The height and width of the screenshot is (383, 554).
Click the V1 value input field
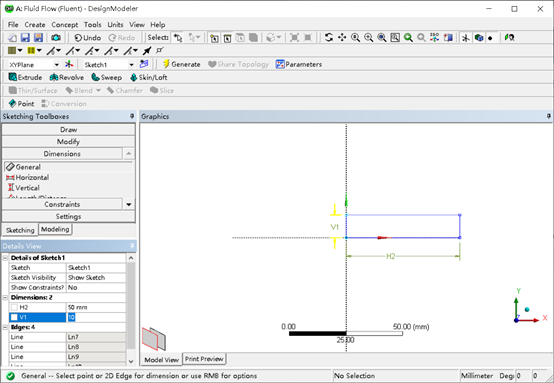(x=96, y=317)
